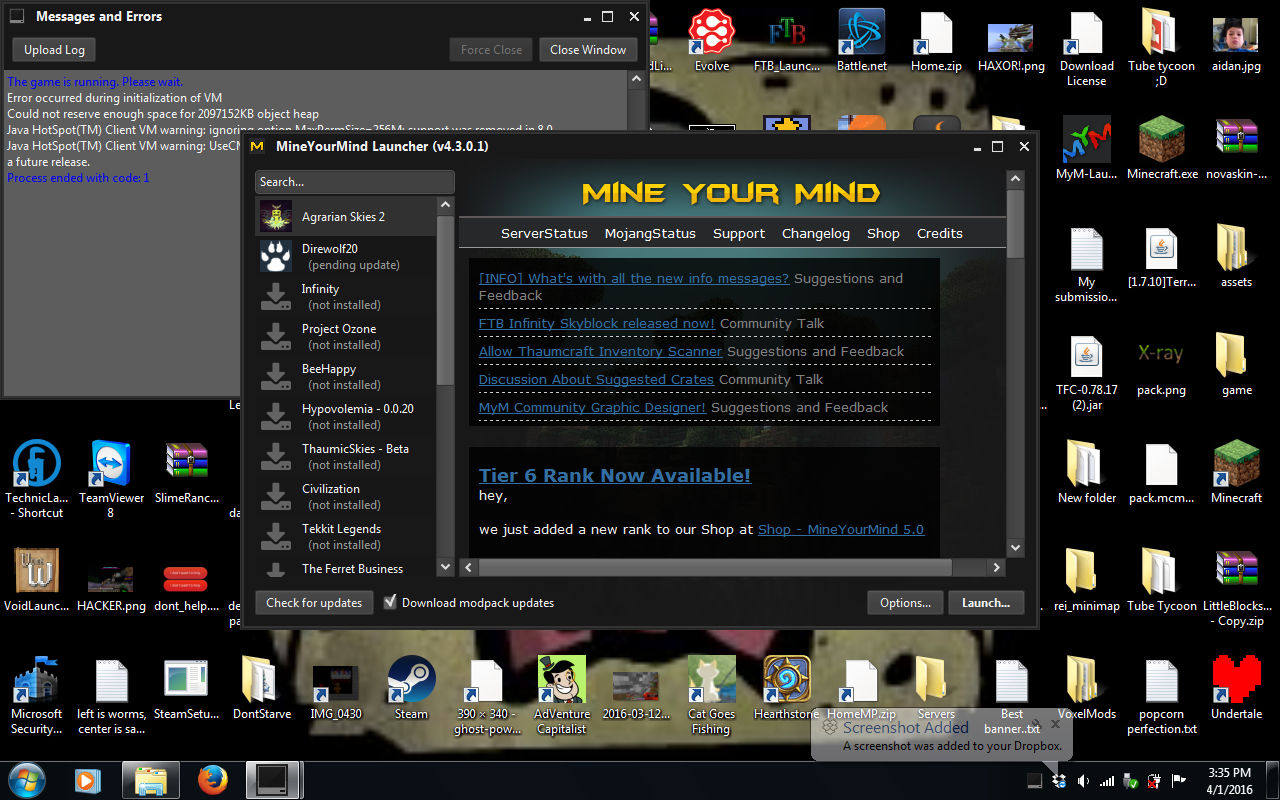1280x800 pixels.
Task: Click the Windows Start button
Action: [26, 780]
